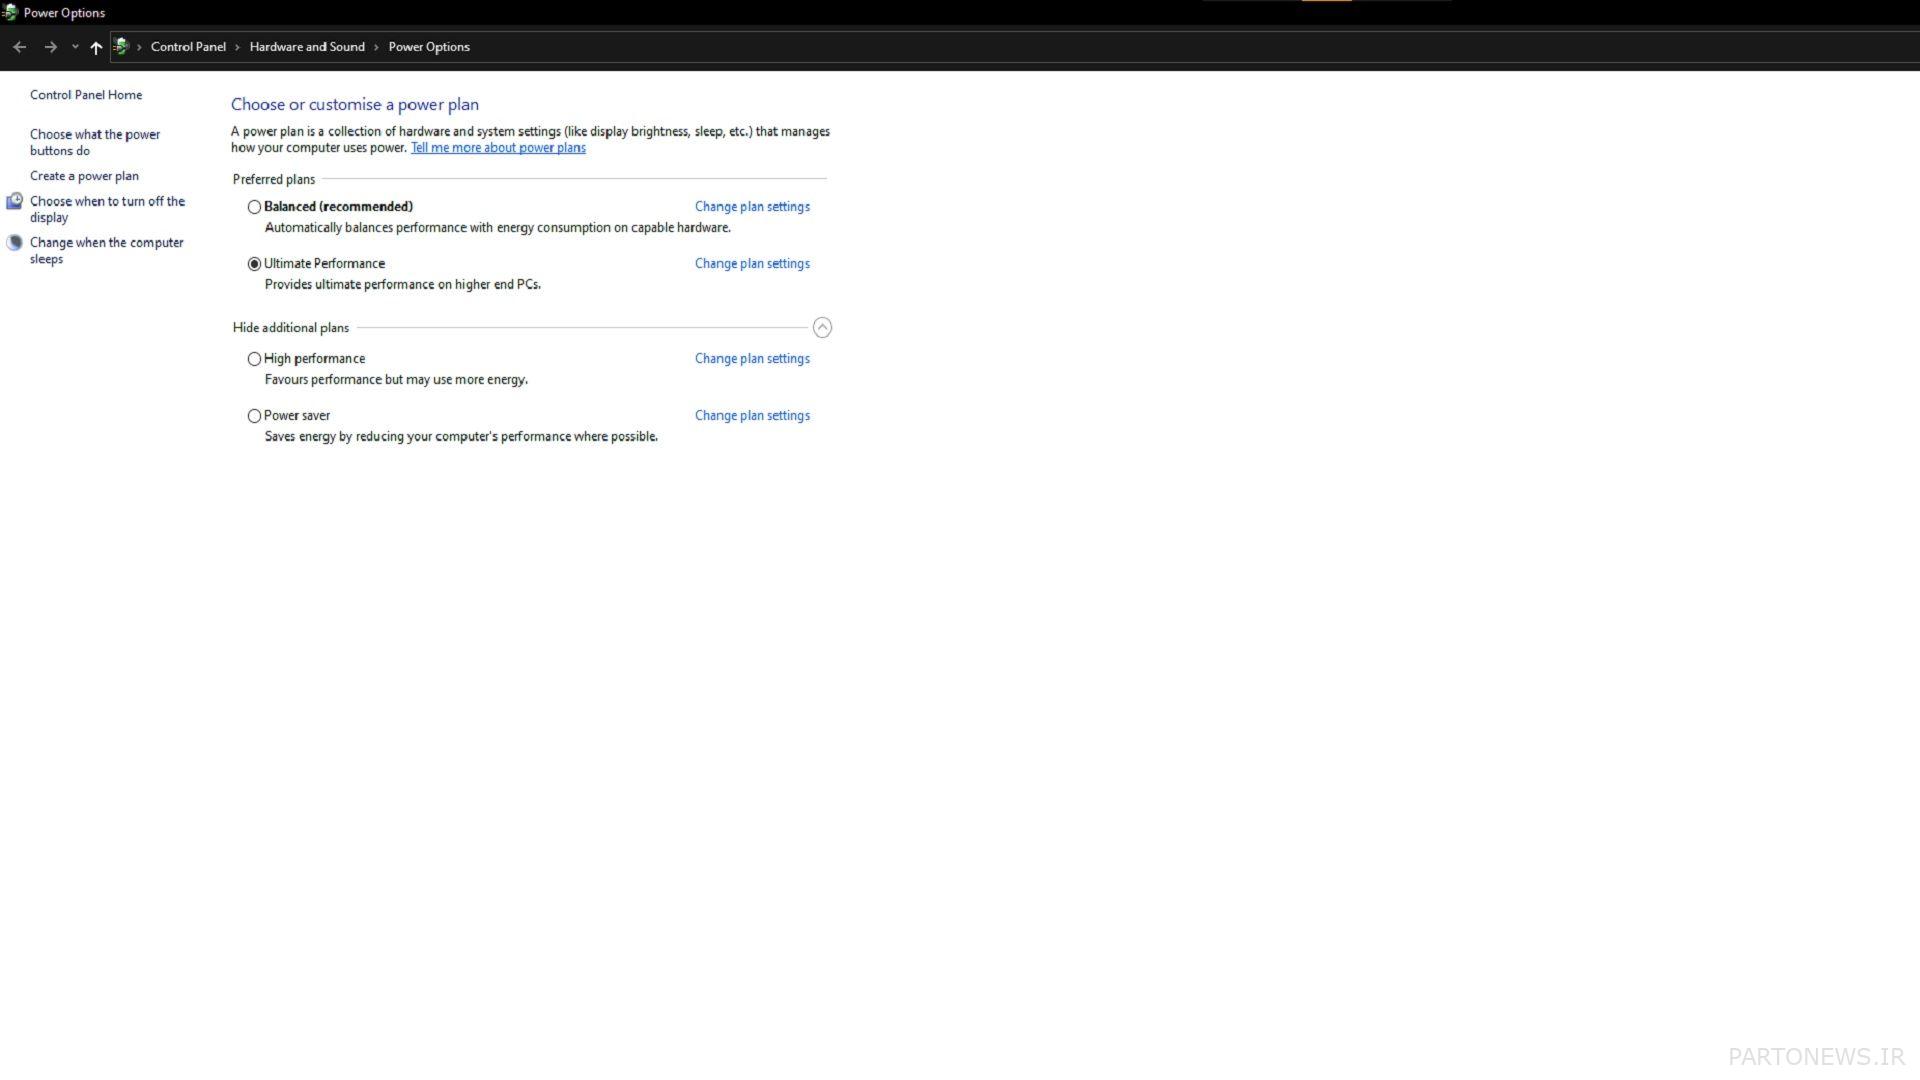Viewport: 1920px width, 1080px height.
Task: Change plan settings for Ultimate Performance
Action: (752, 264)
